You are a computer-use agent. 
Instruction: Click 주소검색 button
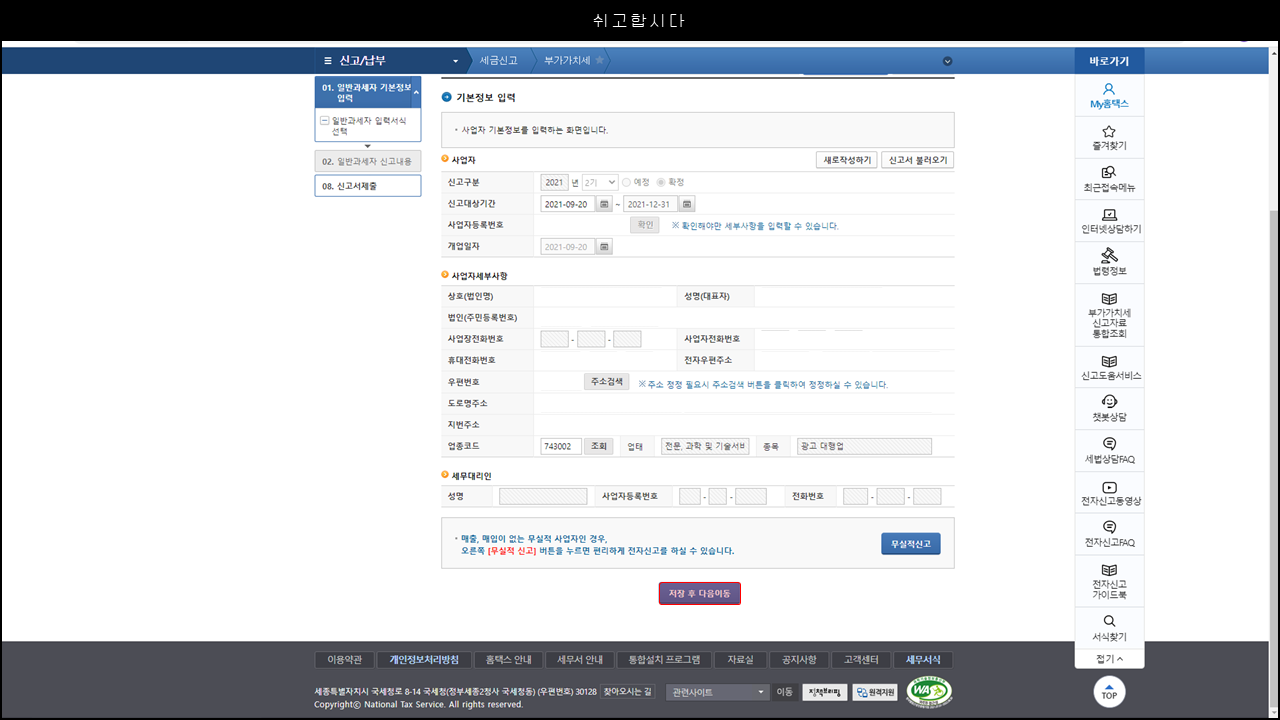point(607,382)
